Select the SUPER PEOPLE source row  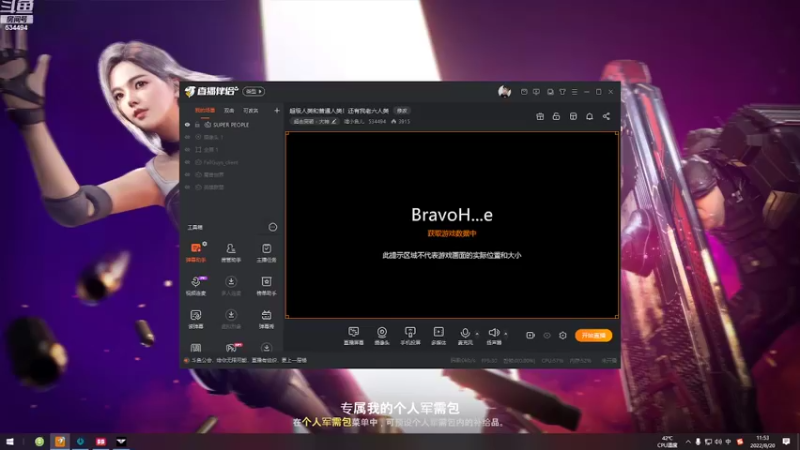coord(232,124)
